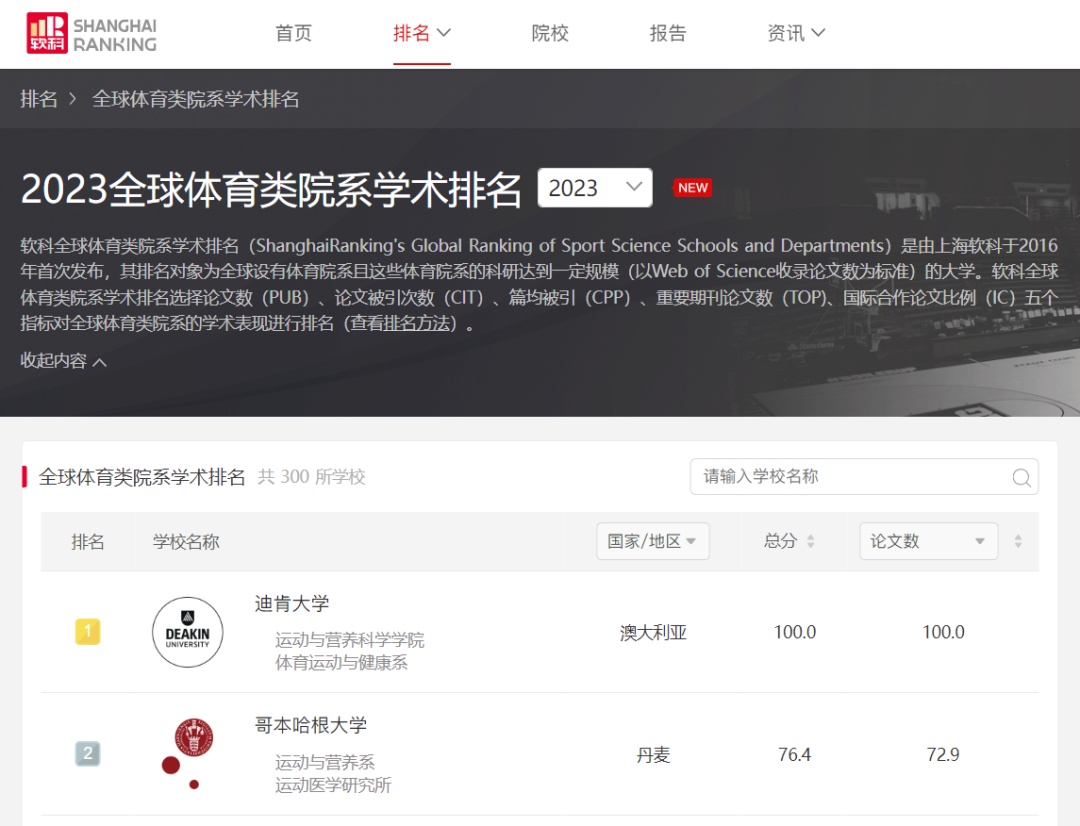Expand the 排名 navigation menu
The height and width of the screenshot is (826, 1080).
(422, 33)
